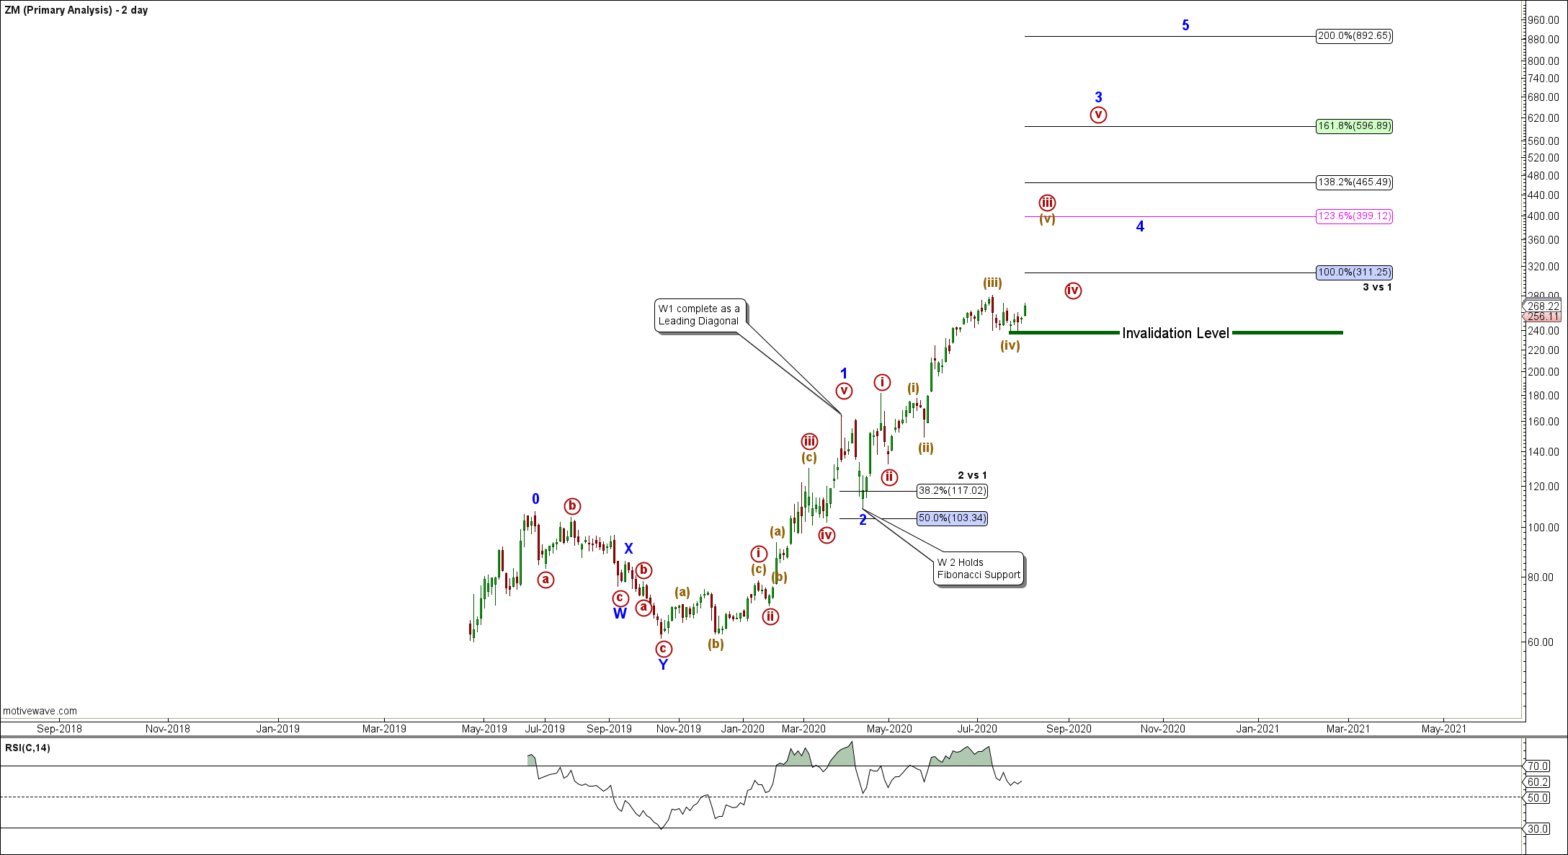Select the 'W1 complete as a Leading Diagonal' callout
This screenshot has height=855, width=1568.
699,314
